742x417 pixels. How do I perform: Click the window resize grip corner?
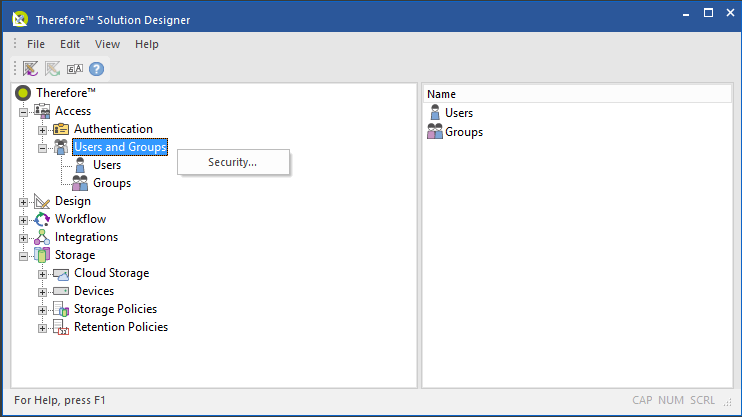728,402
